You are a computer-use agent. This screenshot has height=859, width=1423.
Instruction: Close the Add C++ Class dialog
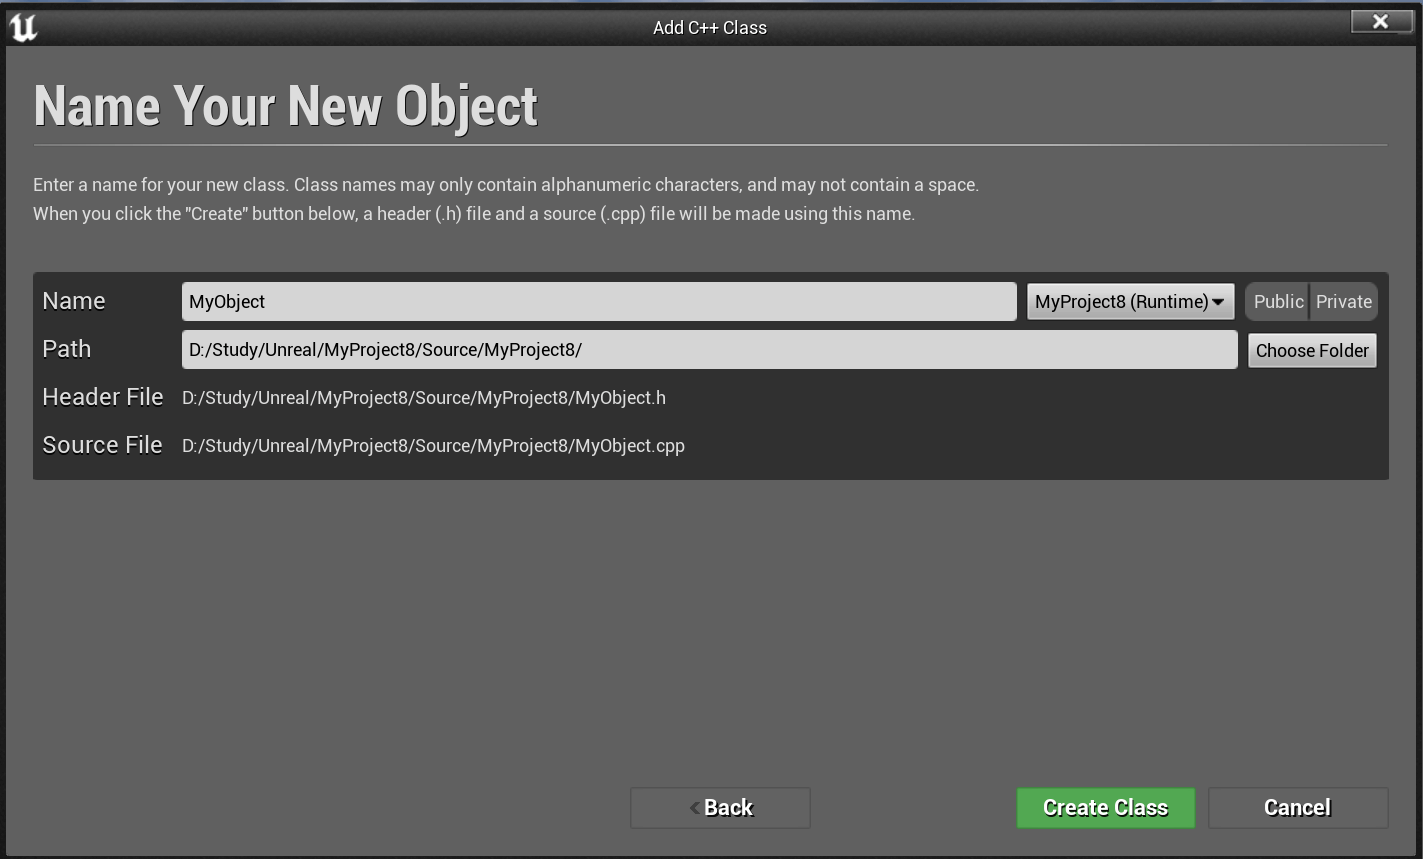(1380, 21)
